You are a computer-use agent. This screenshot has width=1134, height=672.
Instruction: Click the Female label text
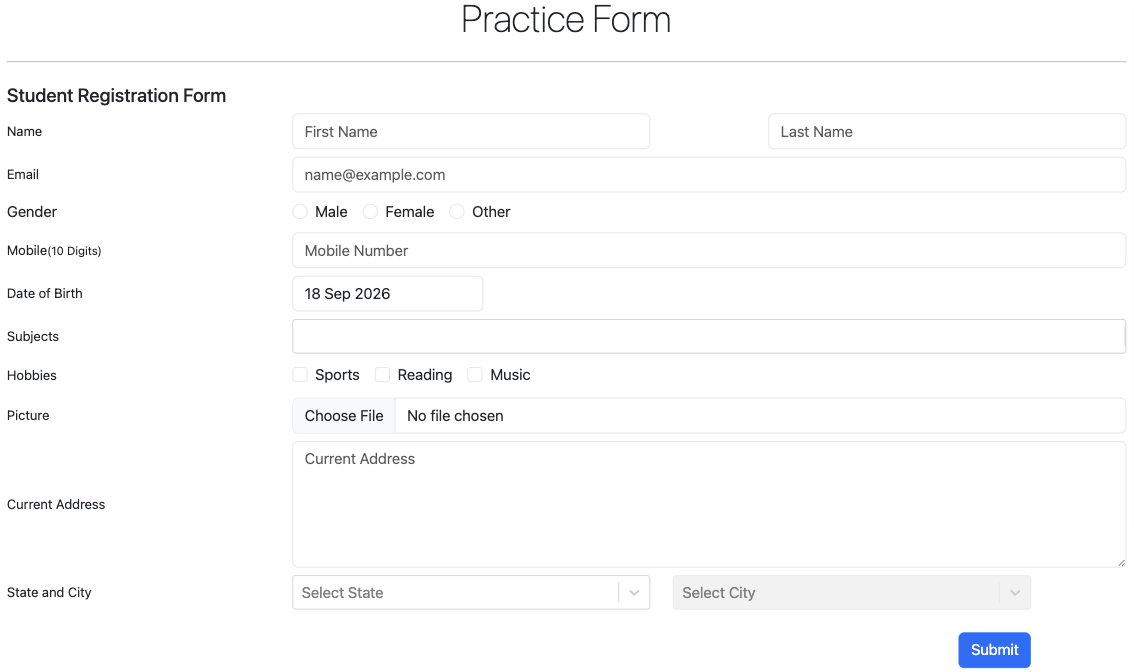click(x=409, y=212)
